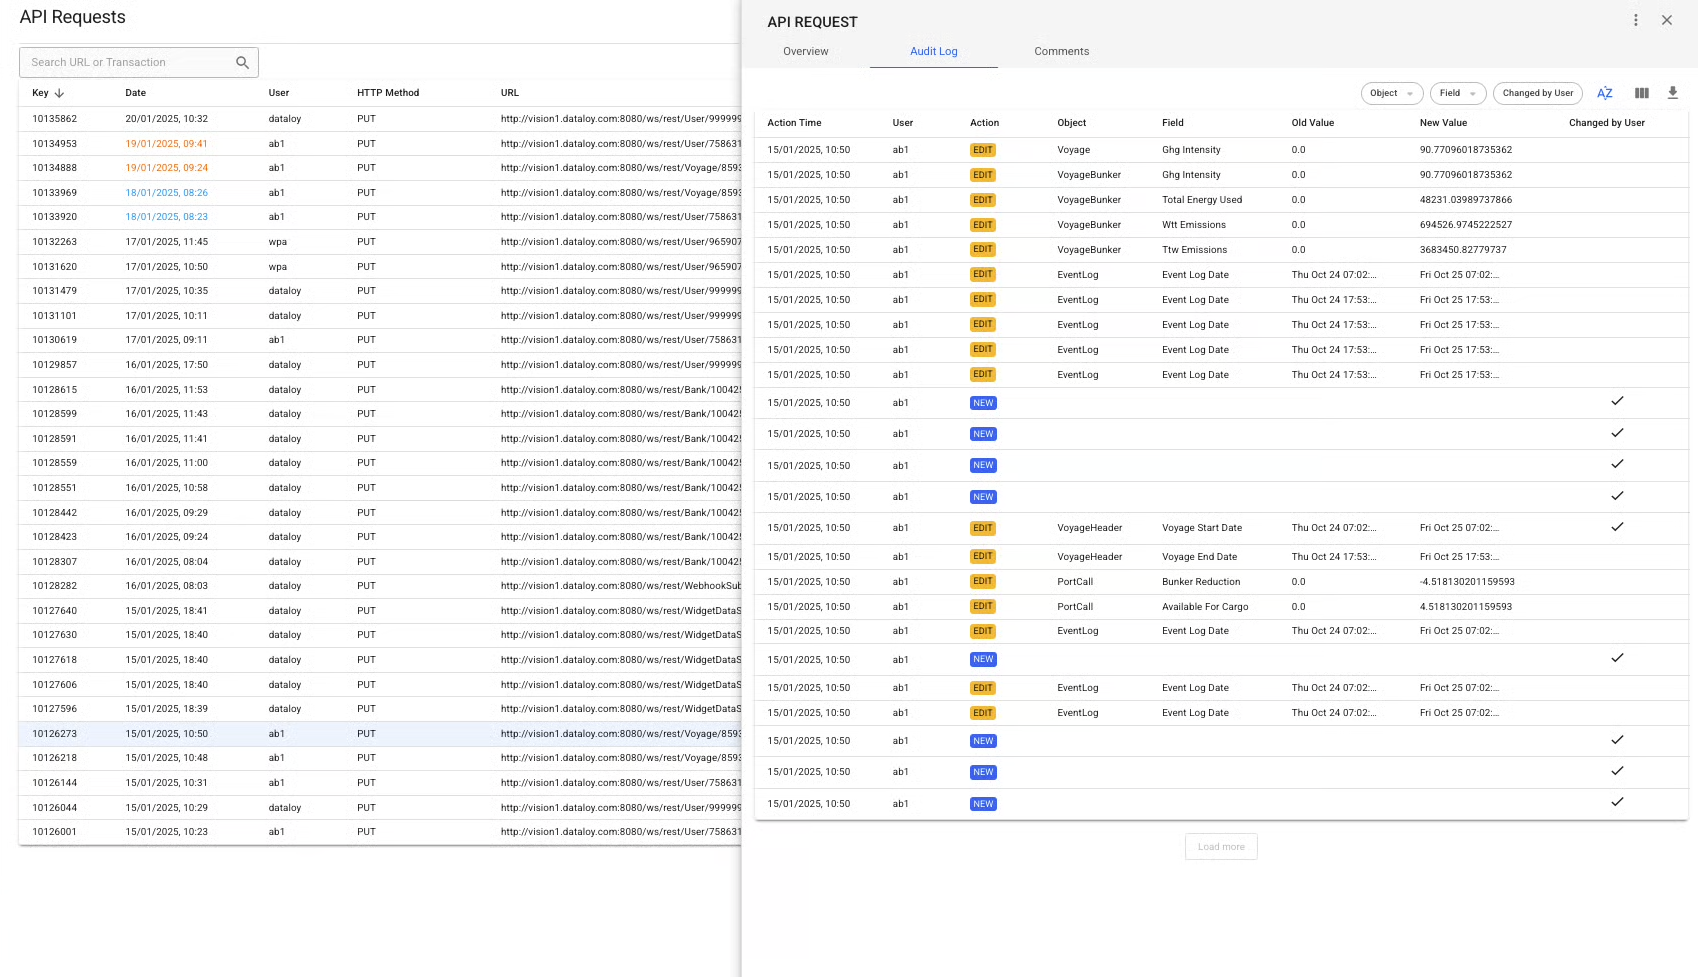Viewport: 1698px width, 977px height.
Task: Click the A-Z sort icon
Action: click(x=1604, y=93)
